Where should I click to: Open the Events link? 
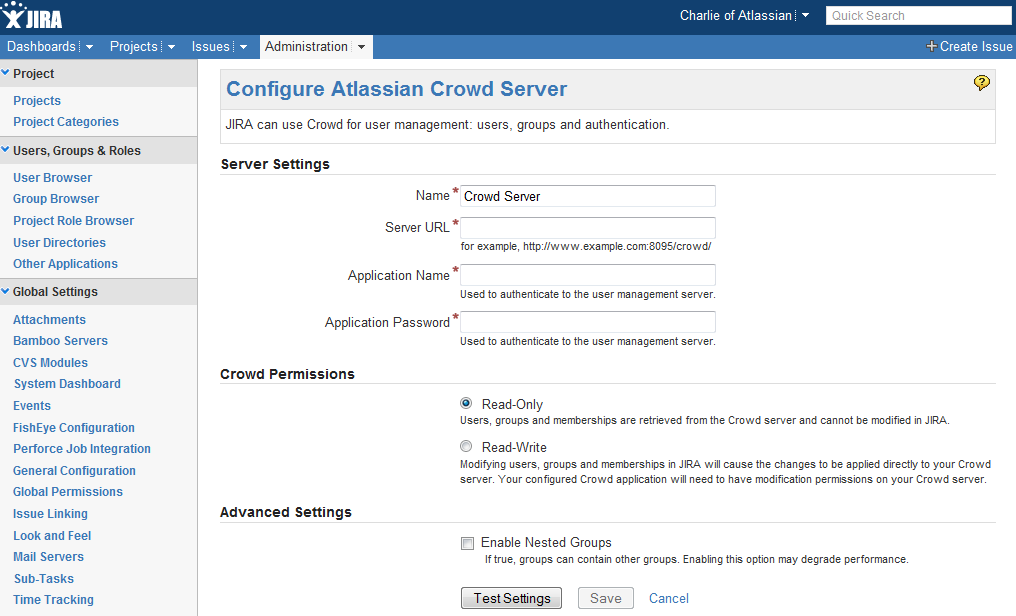click(32, 405)
